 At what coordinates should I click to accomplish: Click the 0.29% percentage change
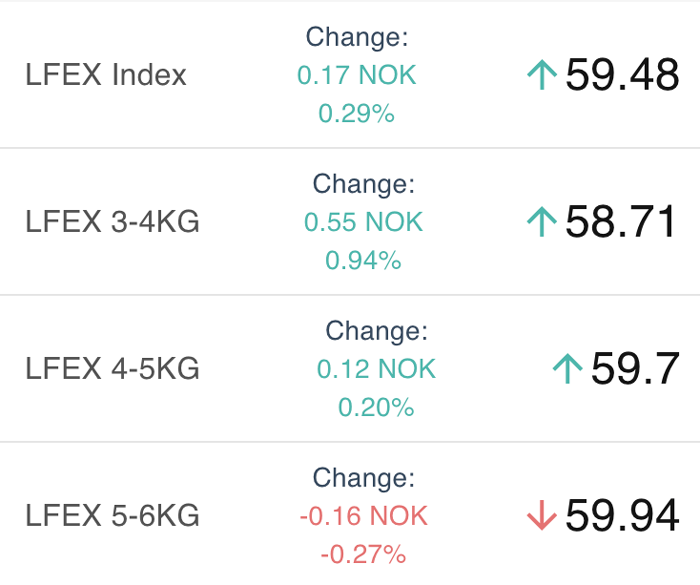[356, 113]
